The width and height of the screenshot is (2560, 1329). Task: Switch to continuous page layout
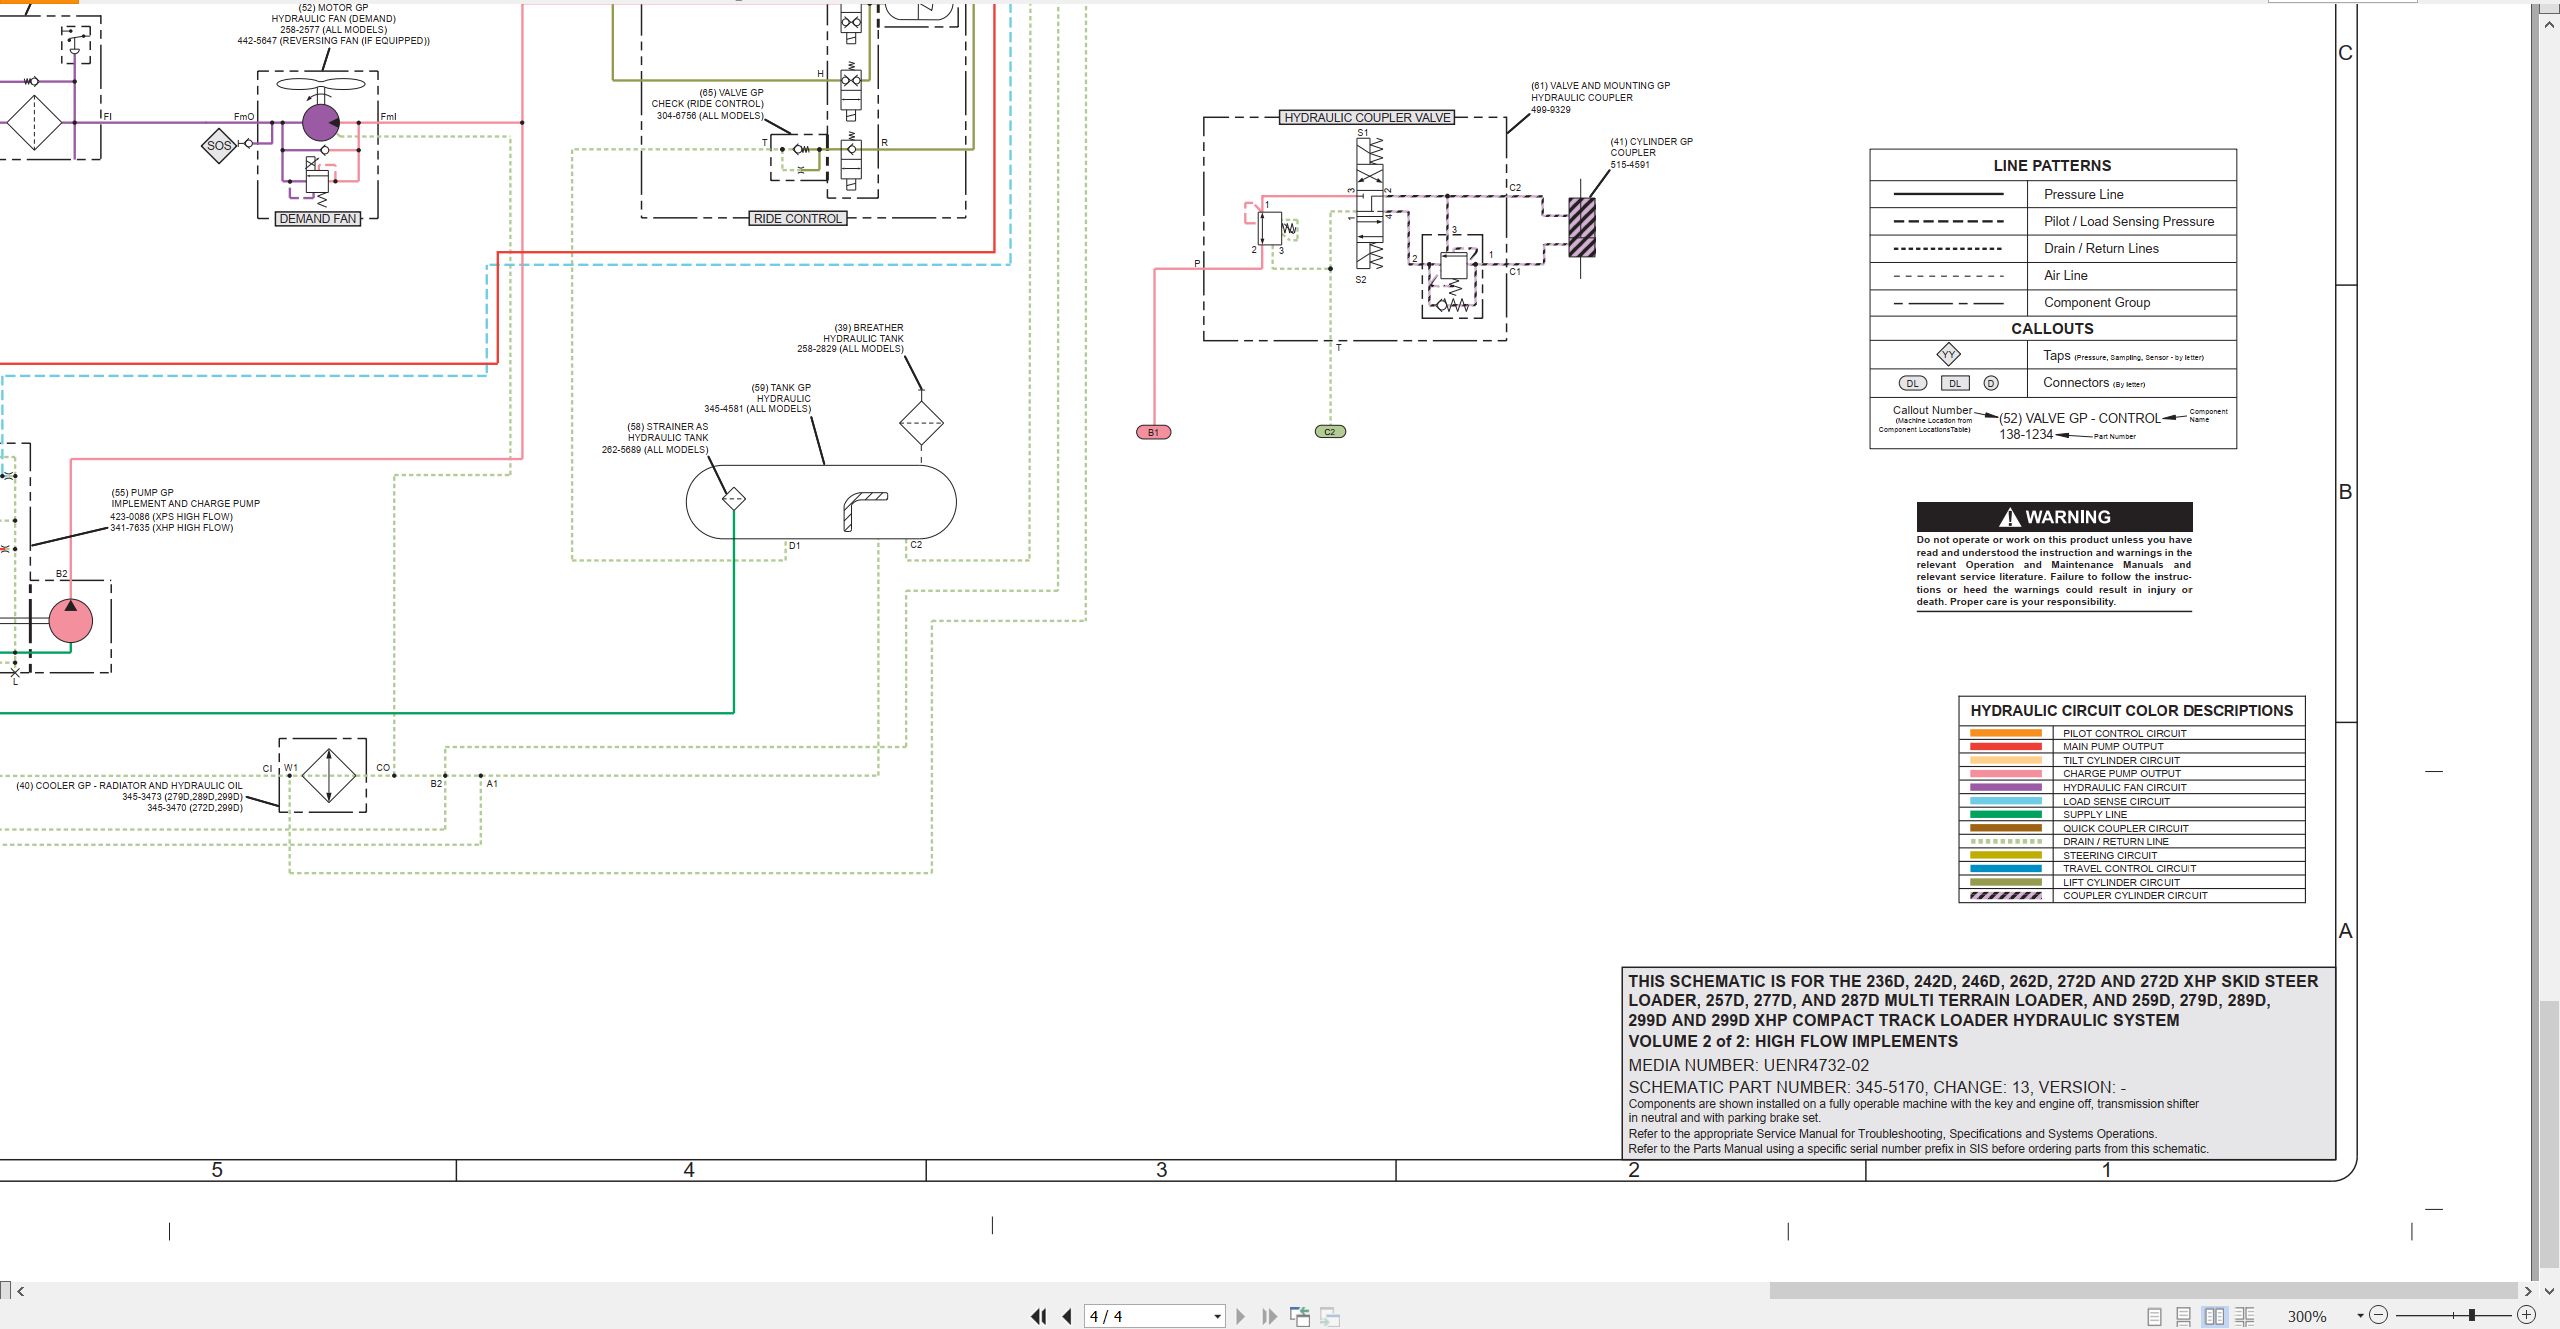pyautogui.click(x=2184, y=1316)
